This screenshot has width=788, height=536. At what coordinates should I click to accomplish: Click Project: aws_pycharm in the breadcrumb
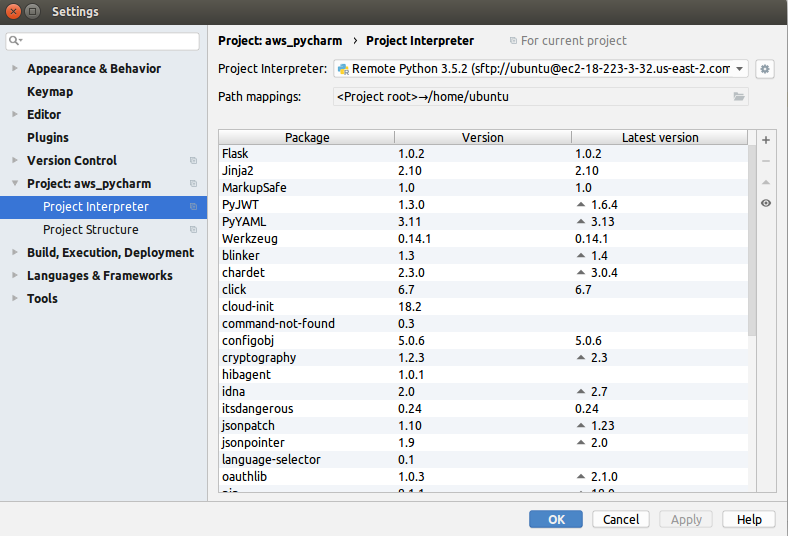[280, 41]
